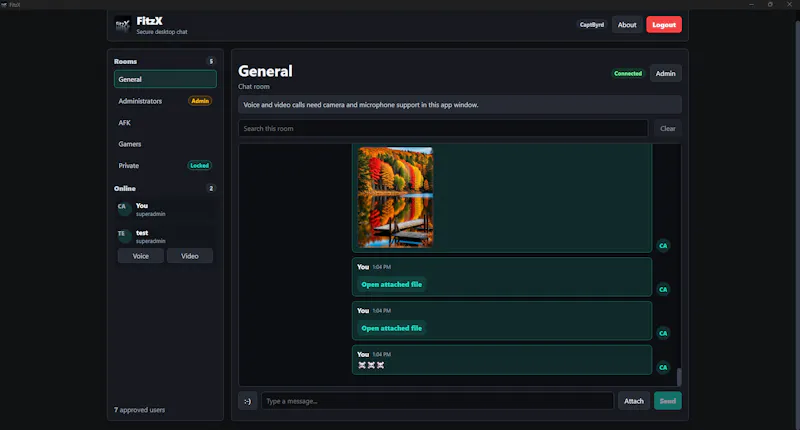800x430 pixels.
Task: Open the last attached file link
Action: point(391,328)
